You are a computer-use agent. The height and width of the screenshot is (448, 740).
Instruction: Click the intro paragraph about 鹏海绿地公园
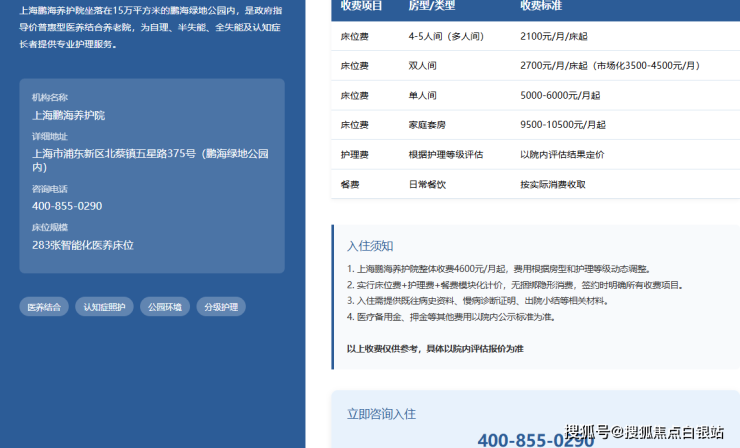151,27
